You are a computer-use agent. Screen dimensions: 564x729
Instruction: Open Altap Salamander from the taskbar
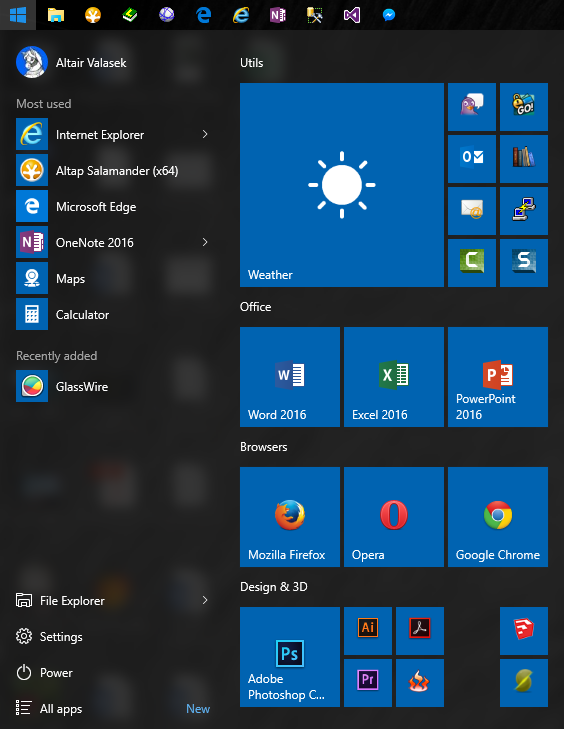(93, 15)
